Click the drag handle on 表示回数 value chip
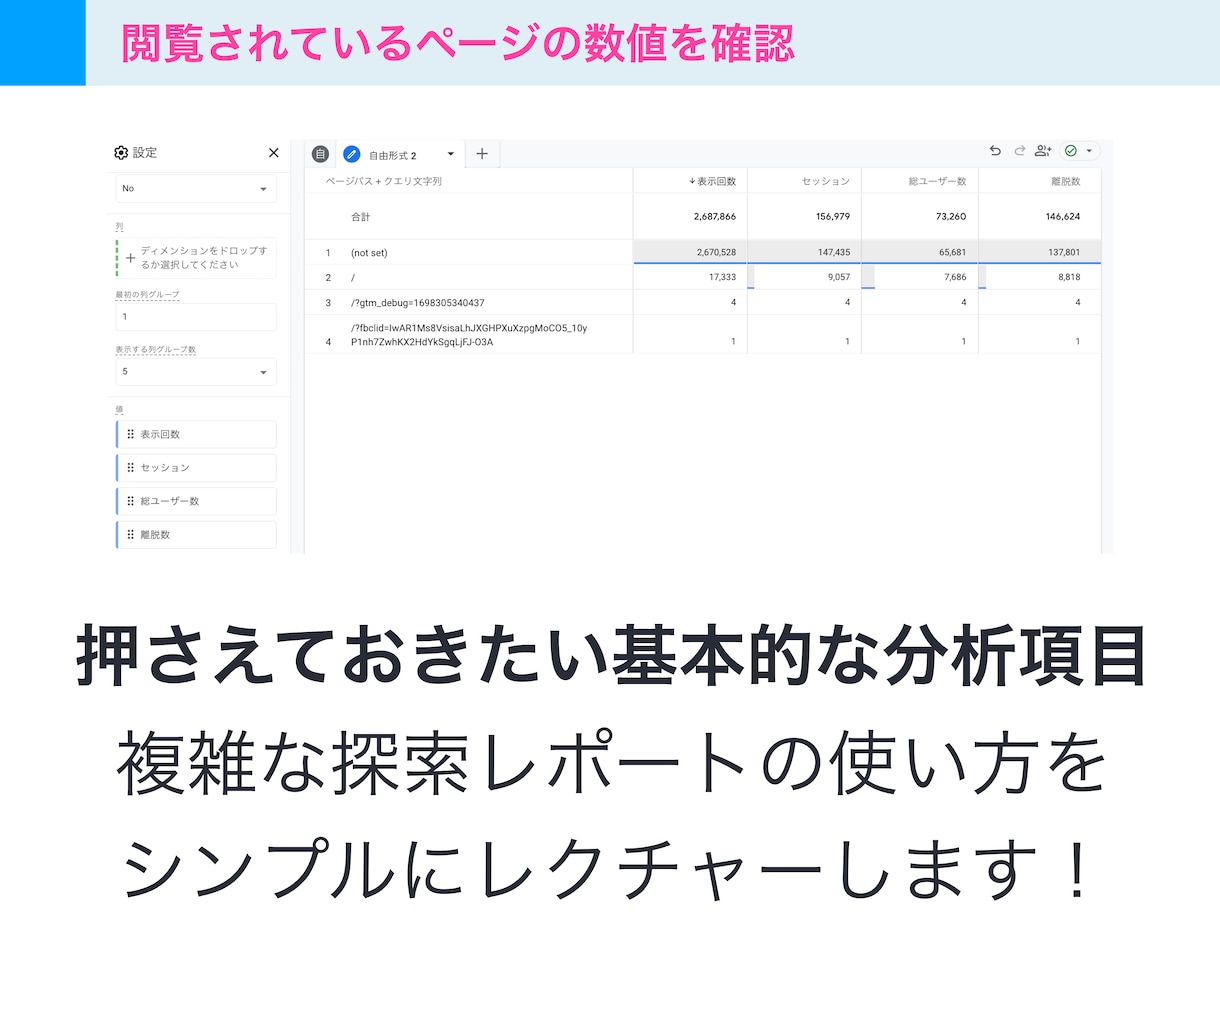The width and height of the screenshot is (1220, 1015). pyautogui.click(x=131, y=435)
